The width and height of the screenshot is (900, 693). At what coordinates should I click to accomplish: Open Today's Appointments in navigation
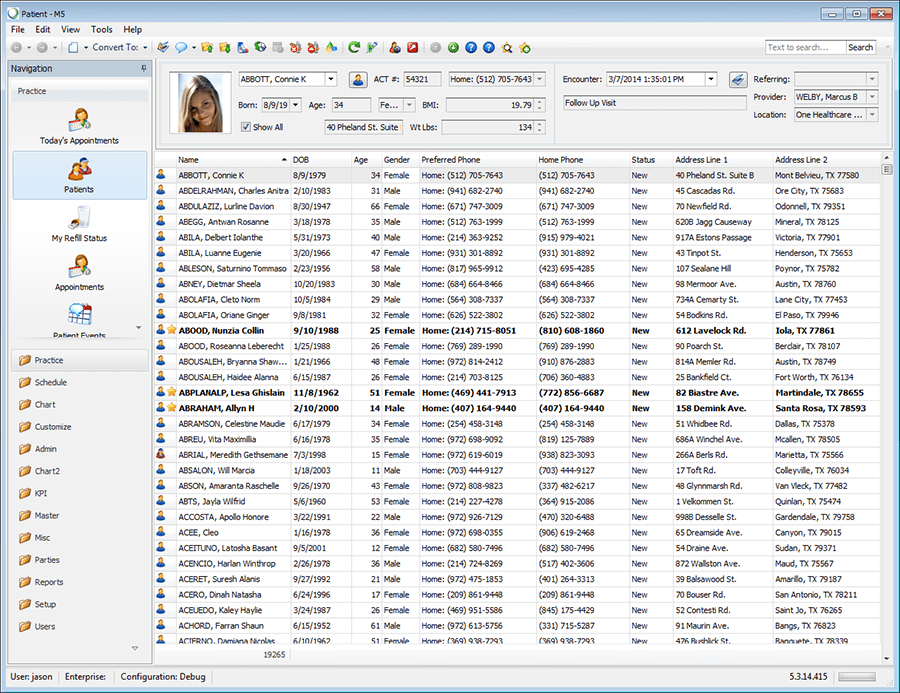click(x=79, y=126)
